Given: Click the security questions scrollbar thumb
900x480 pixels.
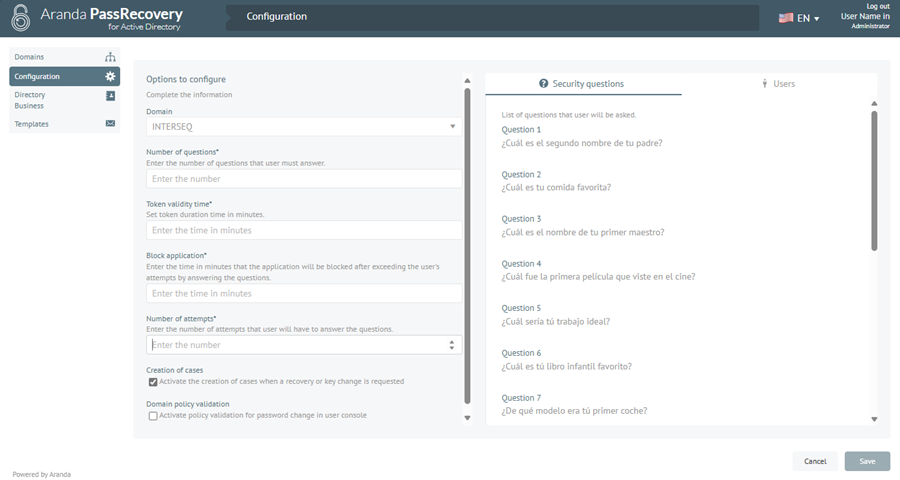Looking at the screenshot, I should [874, 181].
